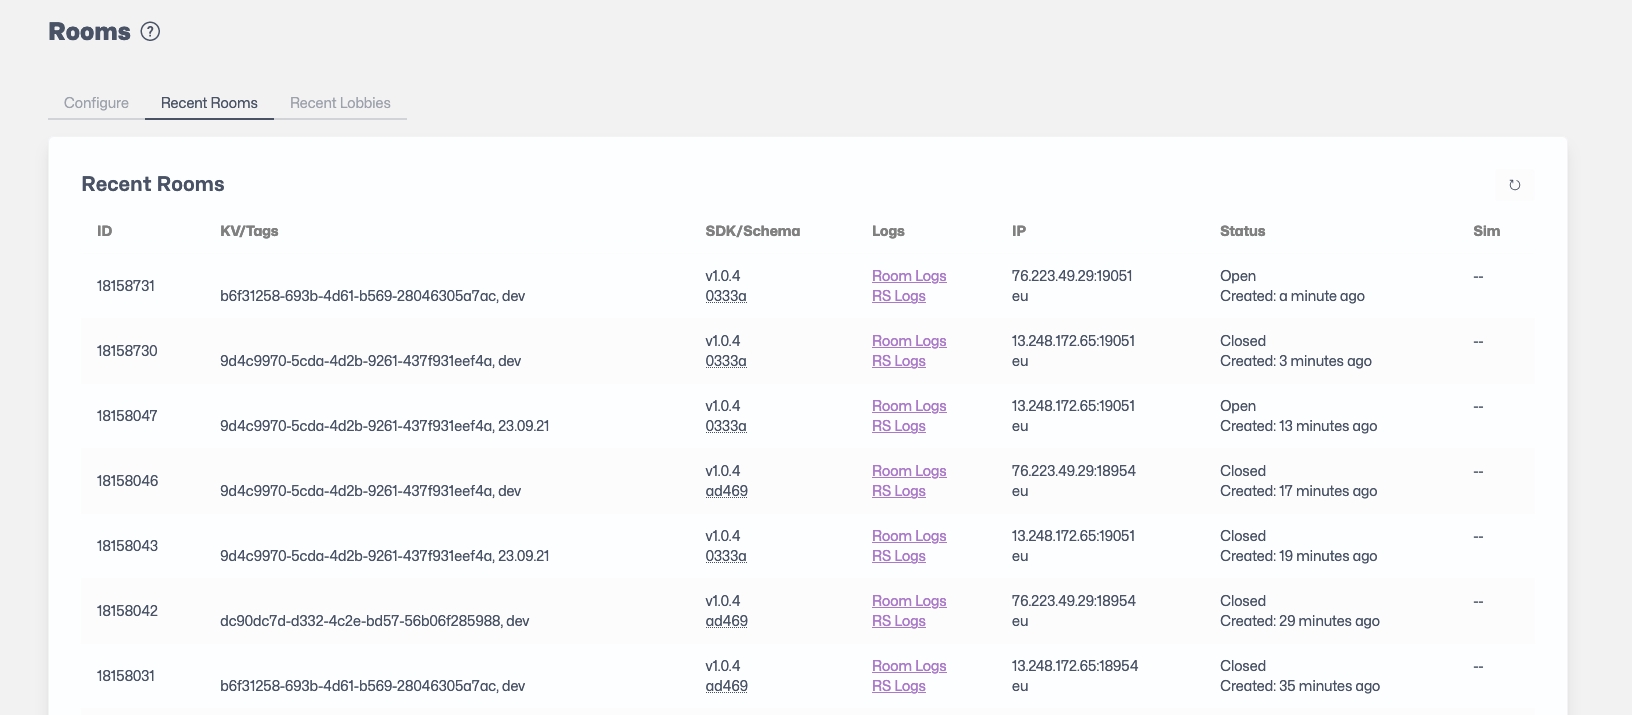Viewport: 1632px width, 715px height.
Task: Click schema 0333a for room 18158731
Action: tap(725, 296)
